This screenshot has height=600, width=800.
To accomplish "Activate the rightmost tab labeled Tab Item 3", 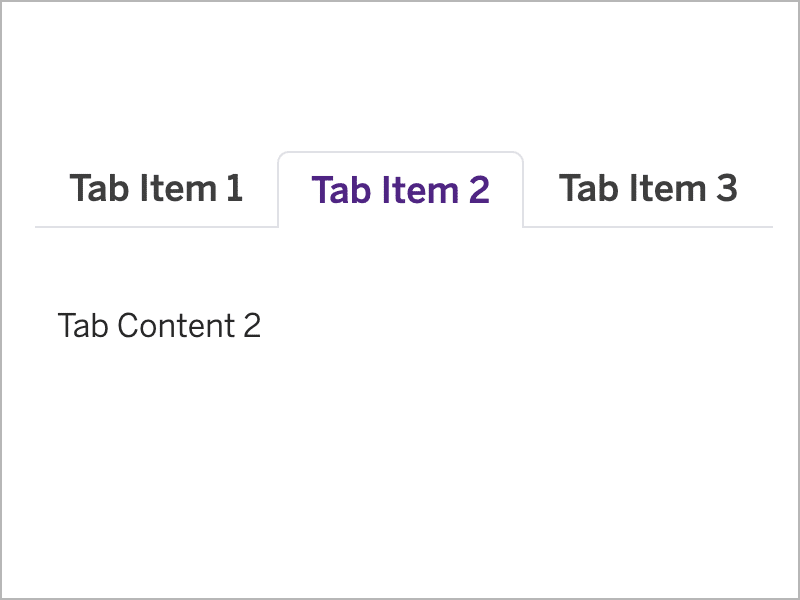I will 647,188.
